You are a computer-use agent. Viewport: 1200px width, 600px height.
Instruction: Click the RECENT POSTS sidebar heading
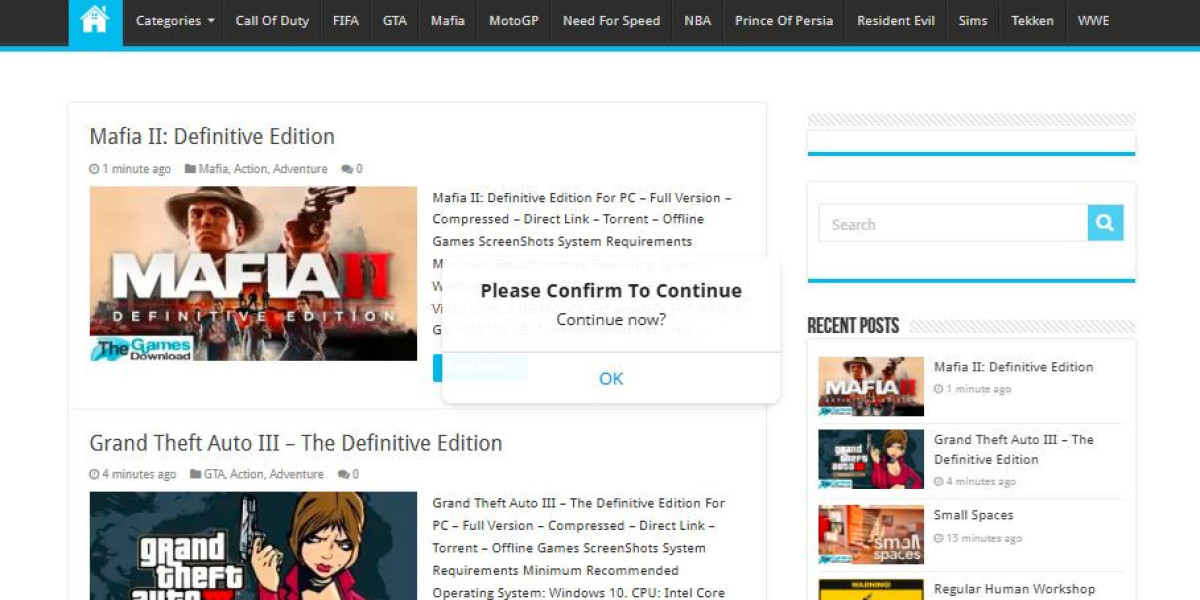point(853,326)
